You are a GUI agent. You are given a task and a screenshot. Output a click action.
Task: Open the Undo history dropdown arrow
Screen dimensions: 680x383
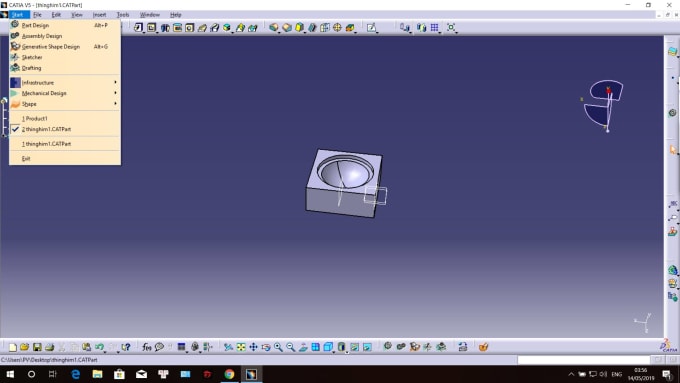click(x=105, y=351)
